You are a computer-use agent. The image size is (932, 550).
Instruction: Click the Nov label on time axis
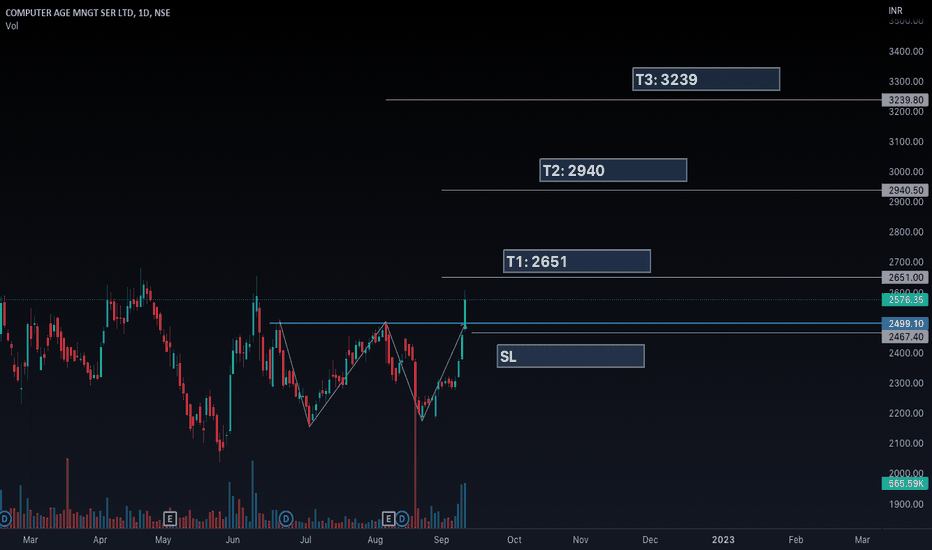pos(581,540)
